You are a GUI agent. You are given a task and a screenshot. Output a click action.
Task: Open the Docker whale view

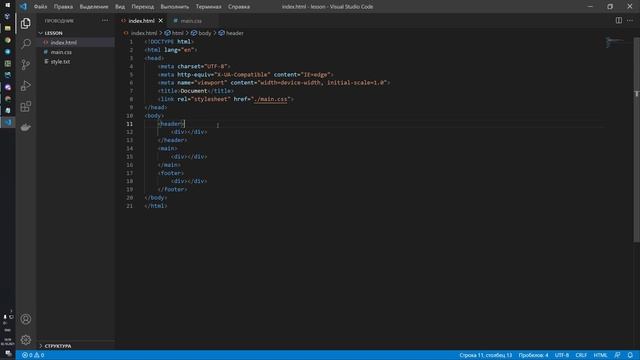point(26,127)
